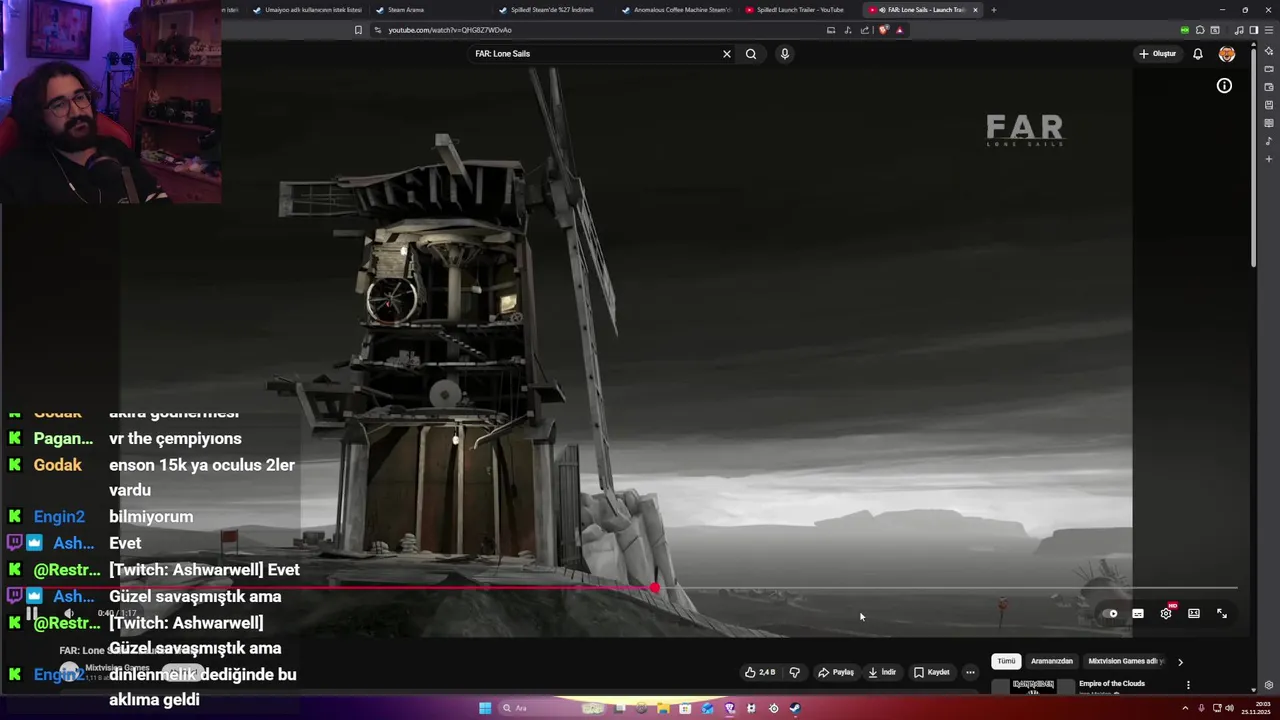Open video quality settings gear
1280x720 pixels.
1166,613
